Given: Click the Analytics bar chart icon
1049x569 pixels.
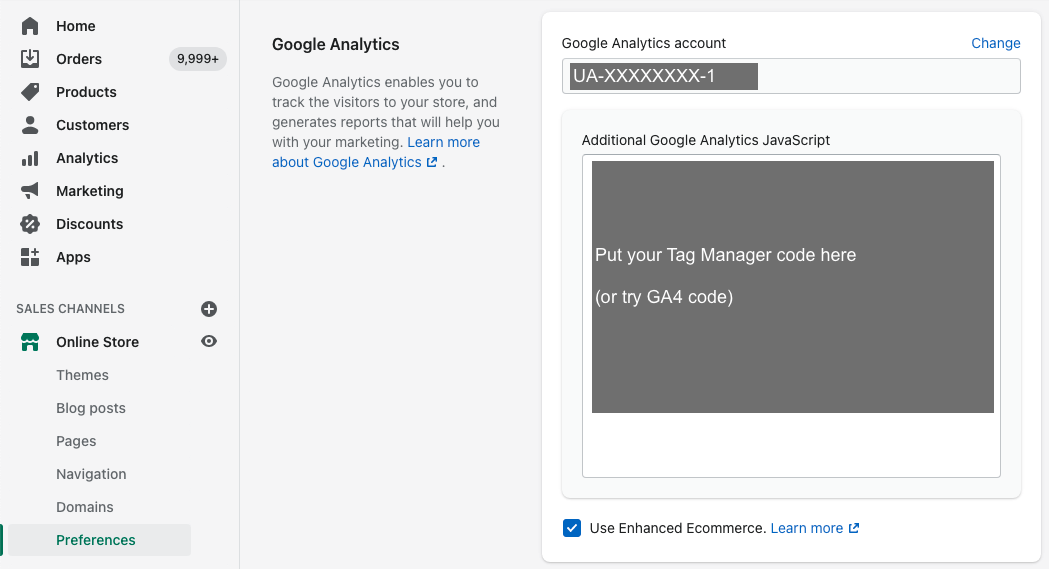Looking at the screenshot, I should point(30,158).
